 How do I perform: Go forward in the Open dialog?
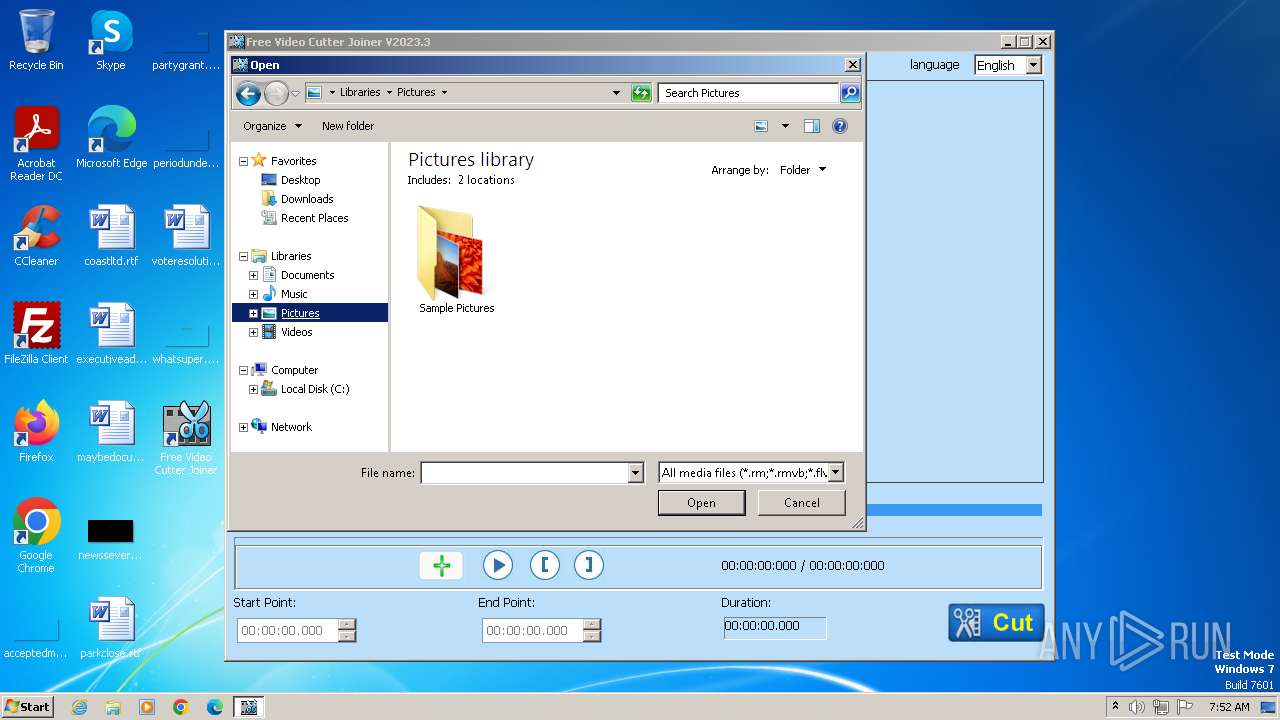(x=276, y=93)
